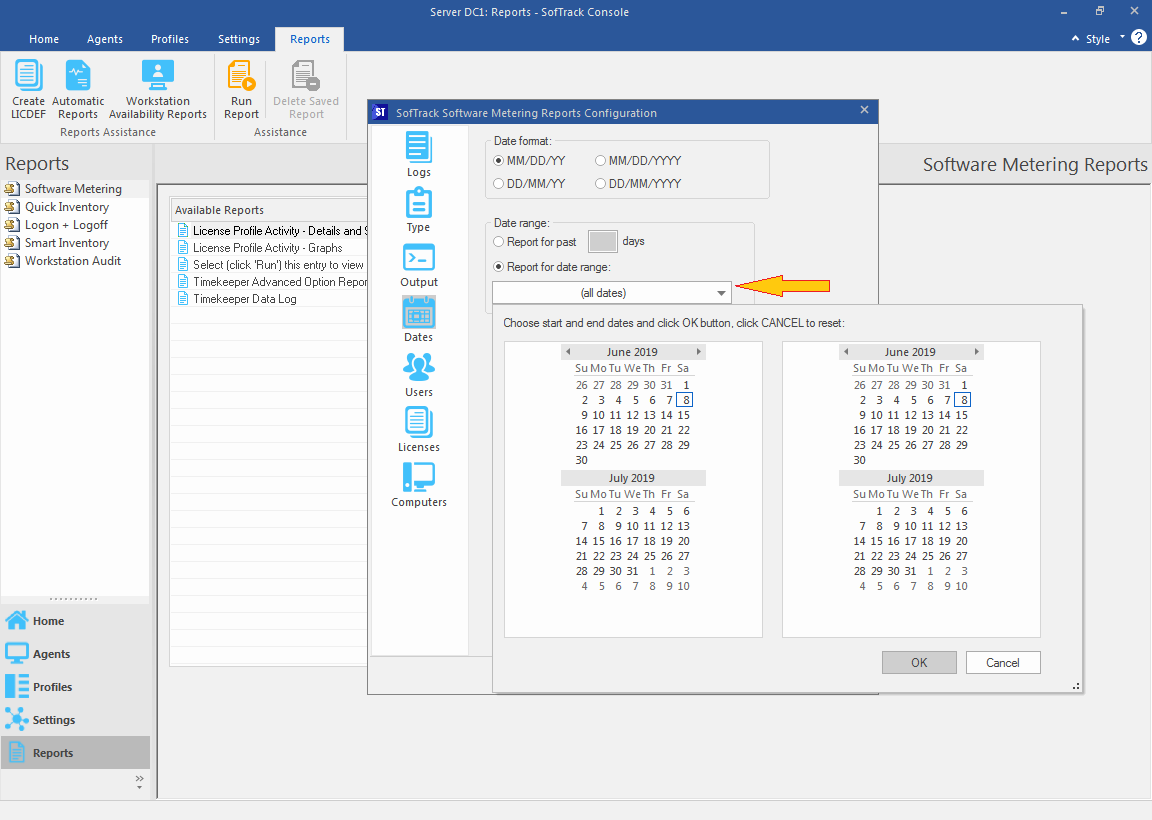Click the Available Reports column header

269,210
